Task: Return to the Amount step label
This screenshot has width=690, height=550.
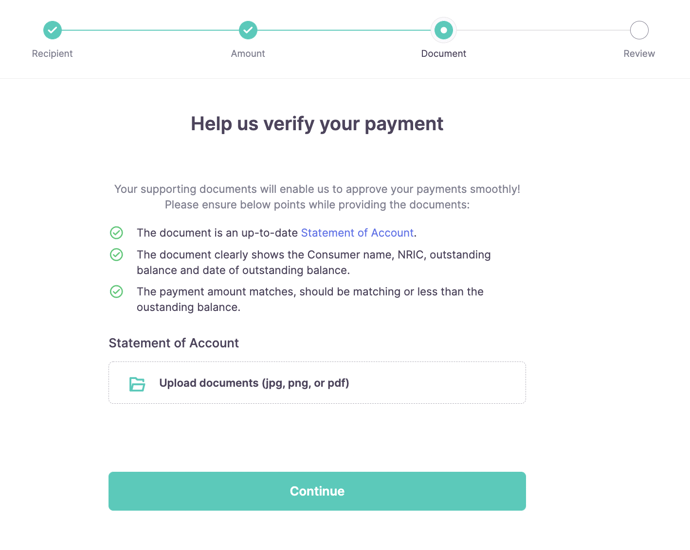Action: (248, 54)
